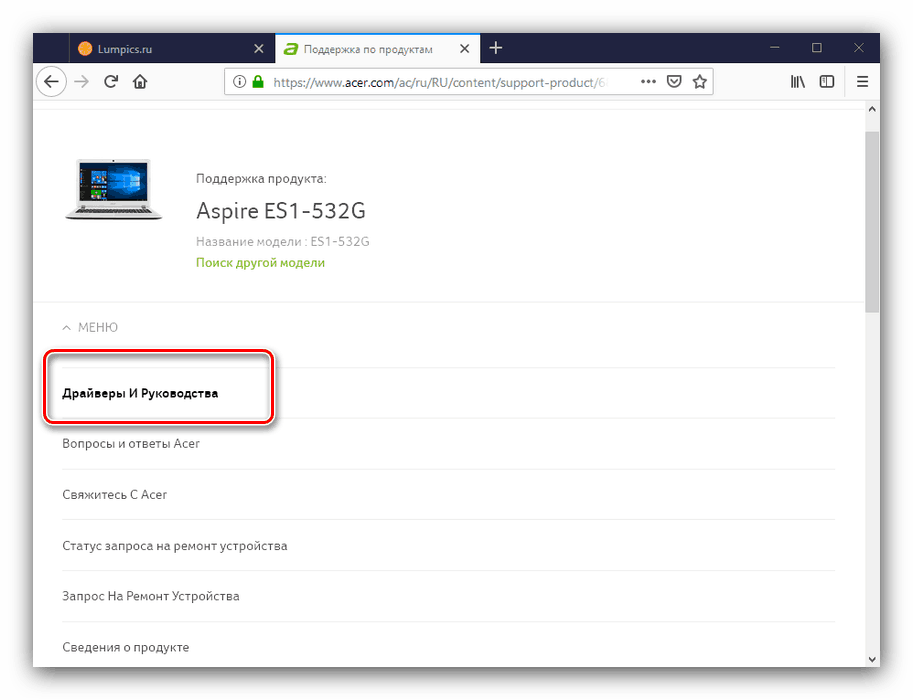Click the Aspire ES1-532G product title

pos(281,211)
